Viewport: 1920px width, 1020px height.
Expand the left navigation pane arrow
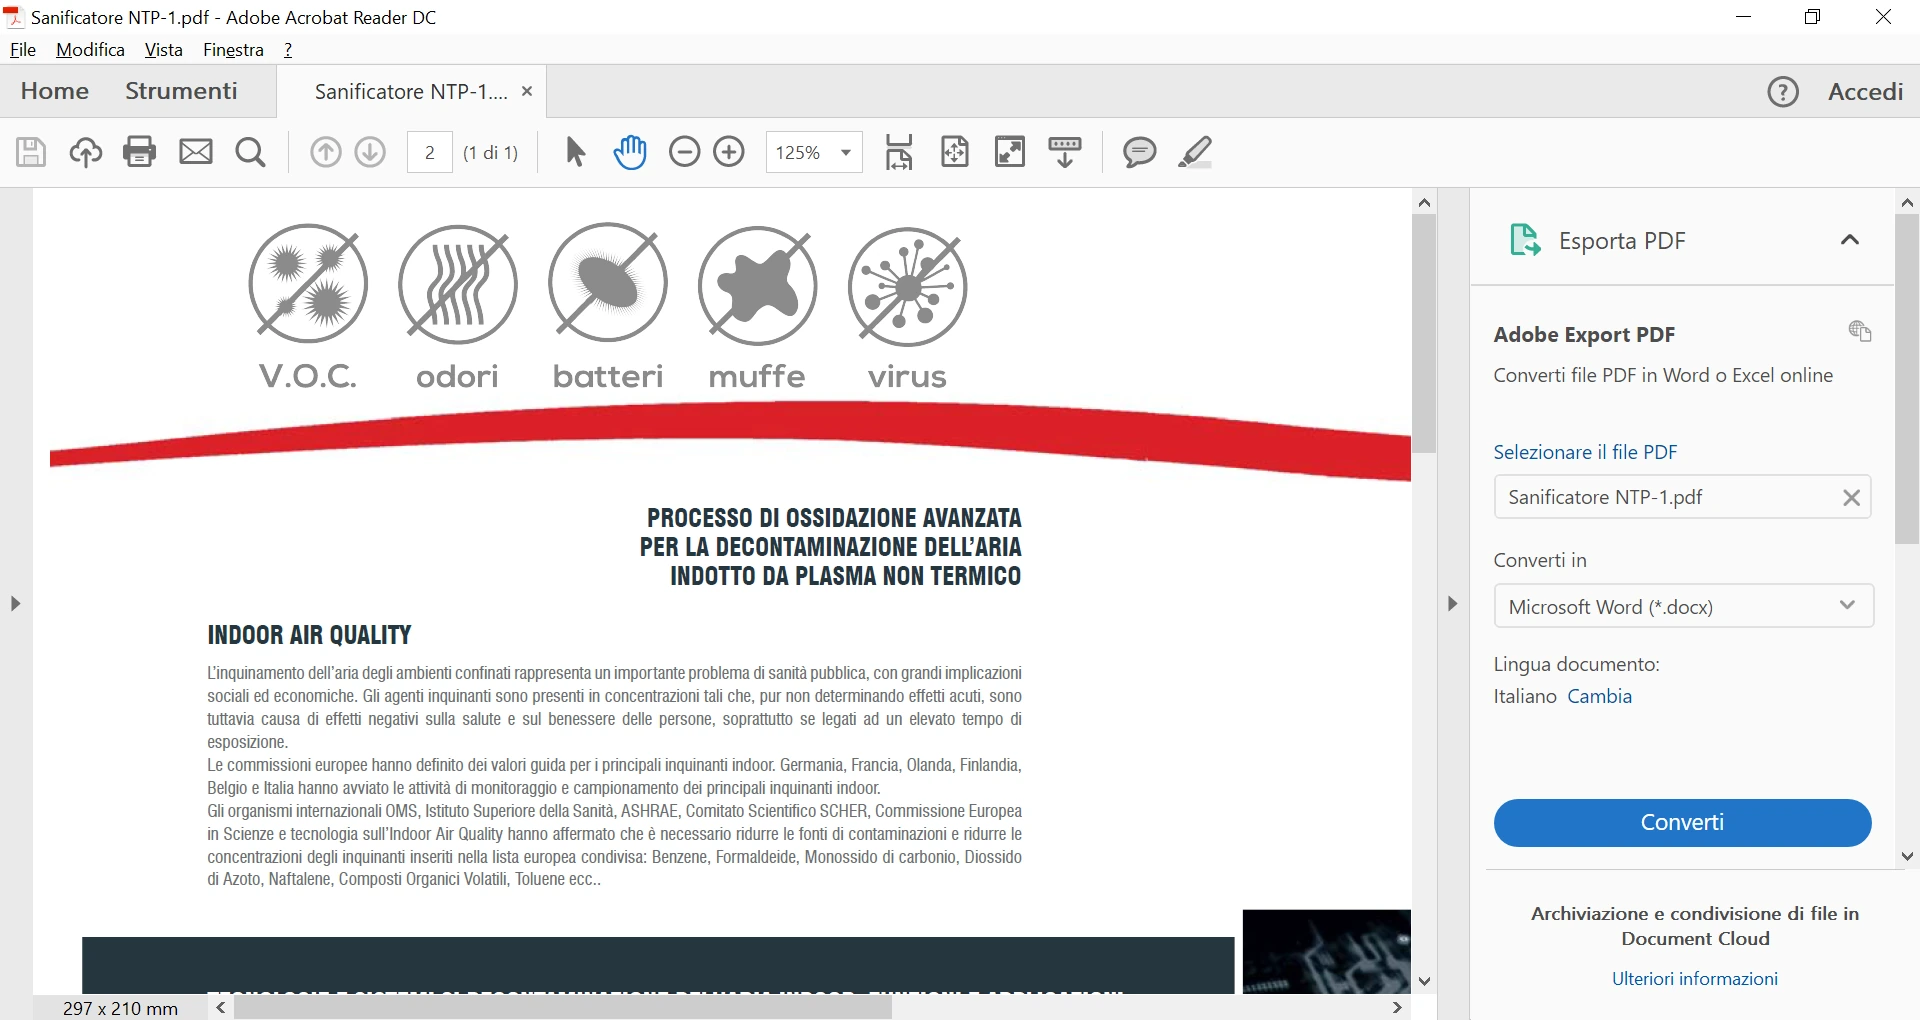[x=15, y=604]
